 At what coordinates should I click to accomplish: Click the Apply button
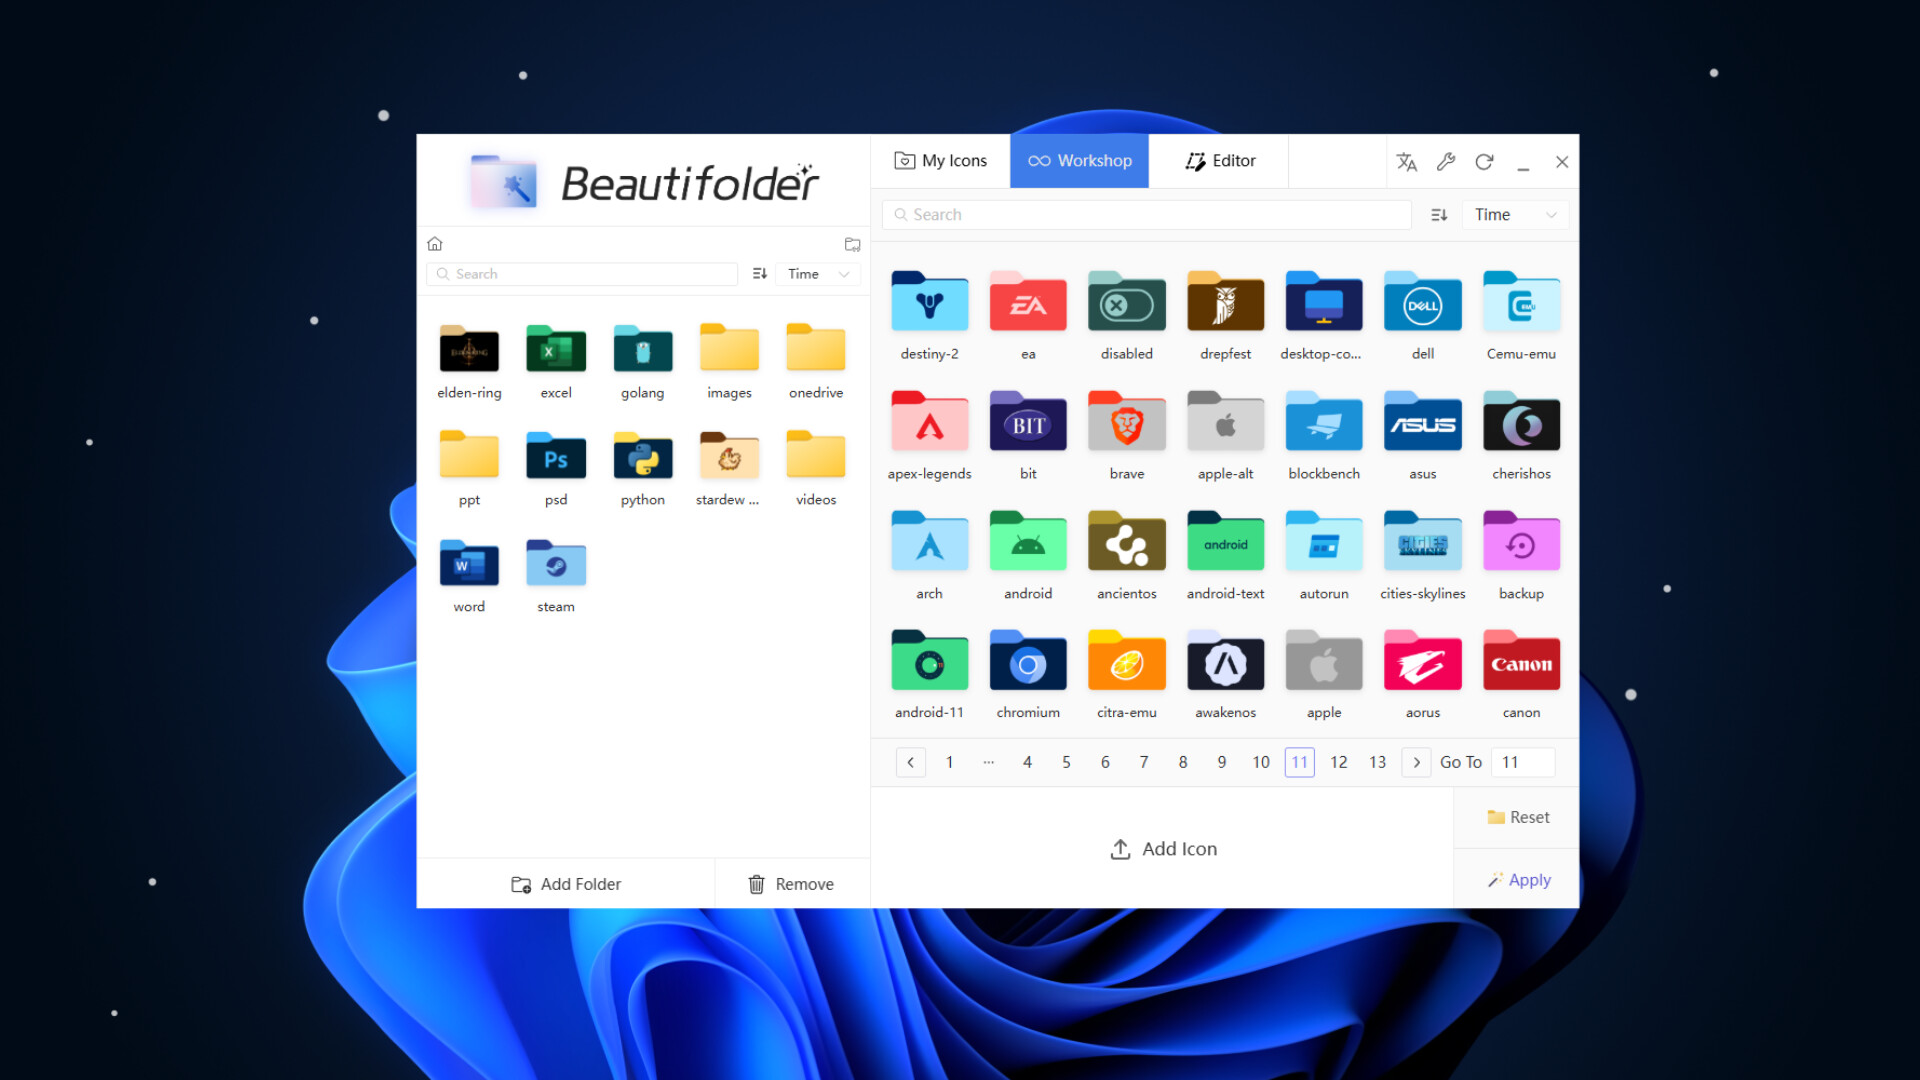coord(1519,879)
